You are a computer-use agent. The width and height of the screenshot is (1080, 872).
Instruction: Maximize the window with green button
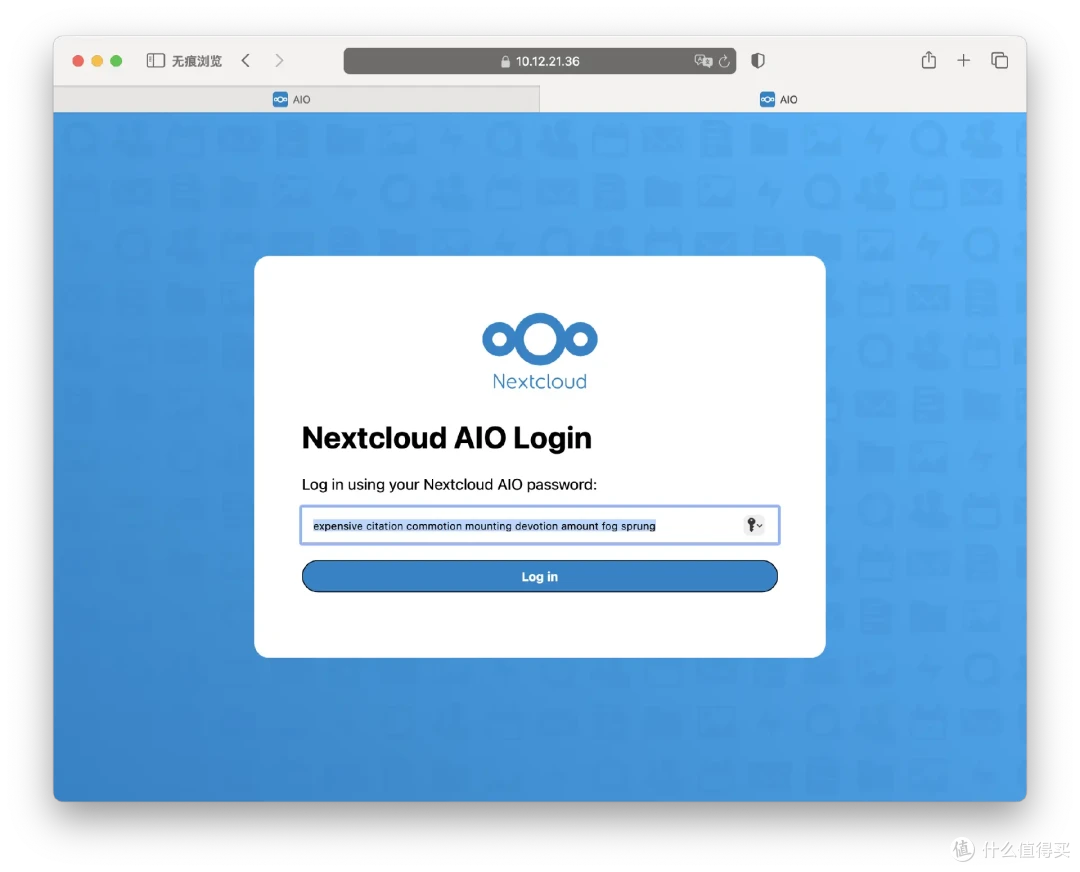coord(116,61)
